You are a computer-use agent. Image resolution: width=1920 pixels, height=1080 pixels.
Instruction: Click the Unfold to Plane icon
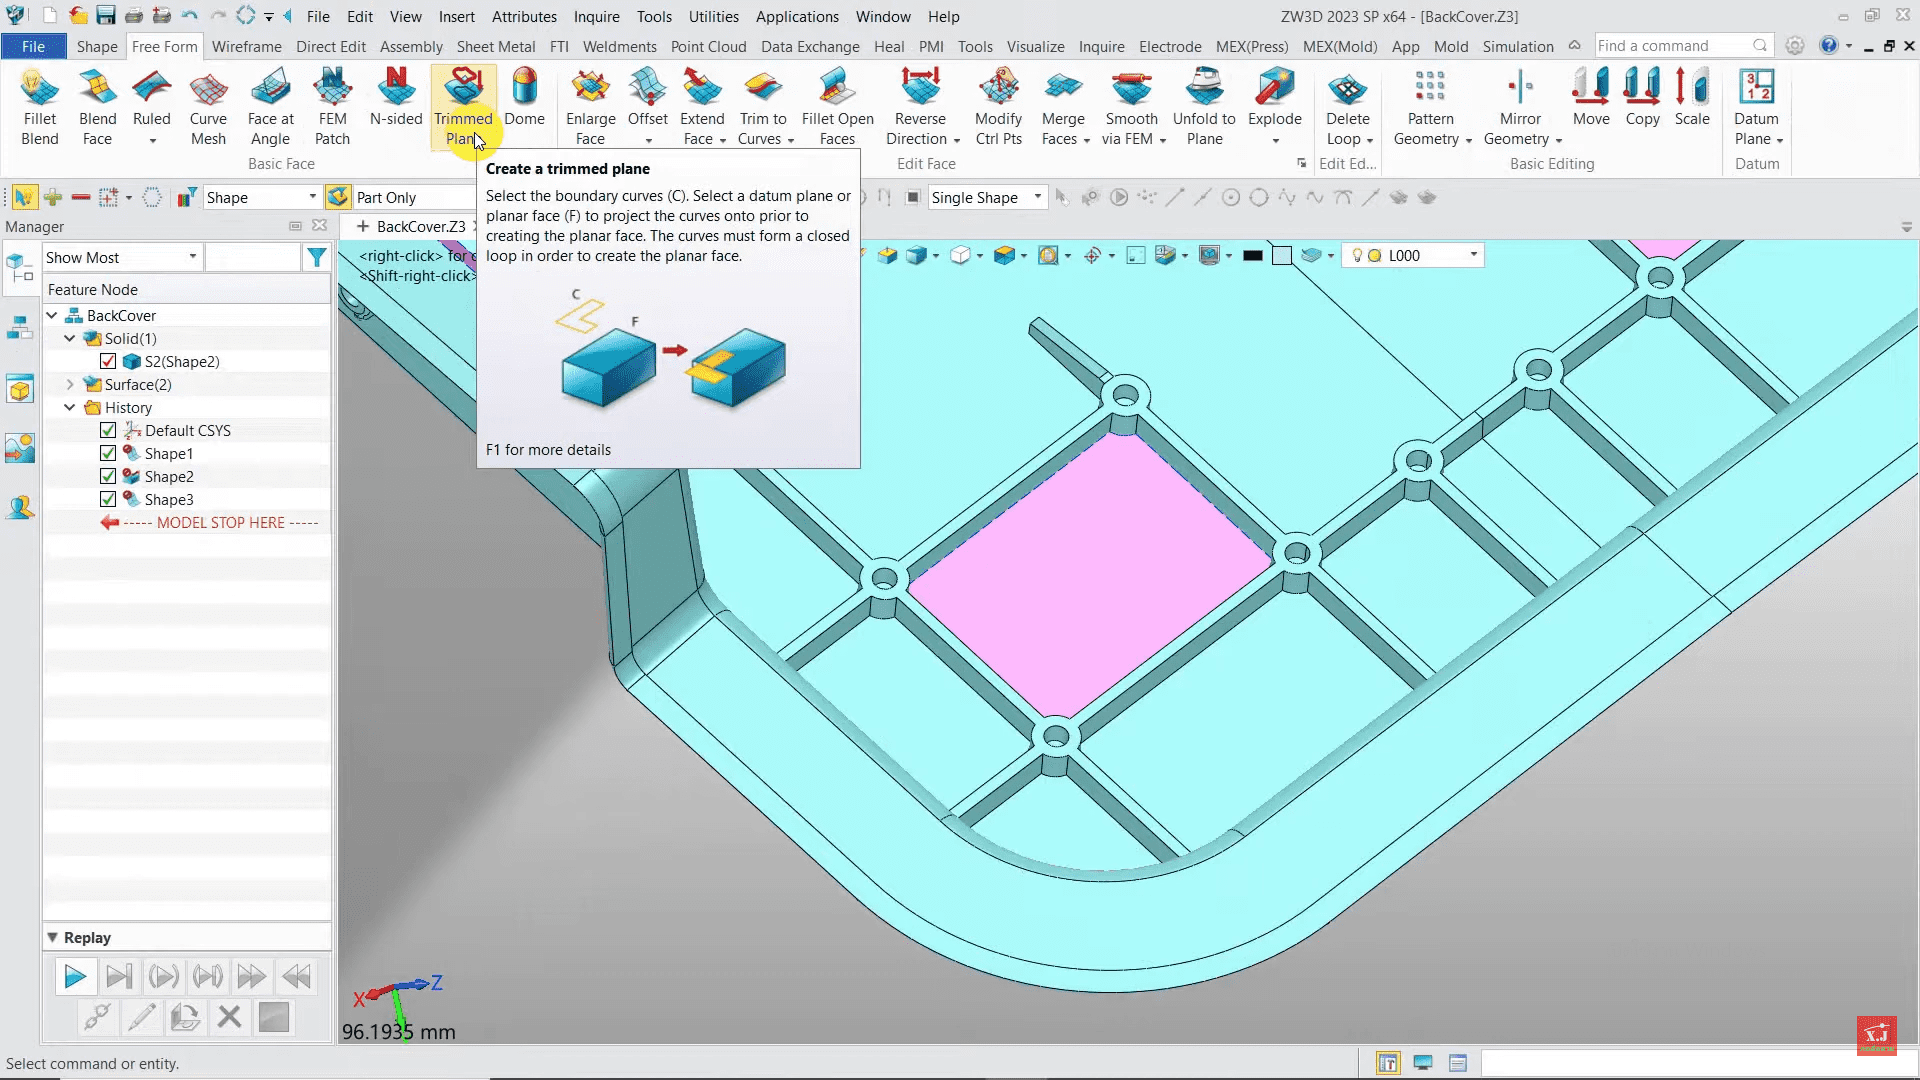(1204, 90)
